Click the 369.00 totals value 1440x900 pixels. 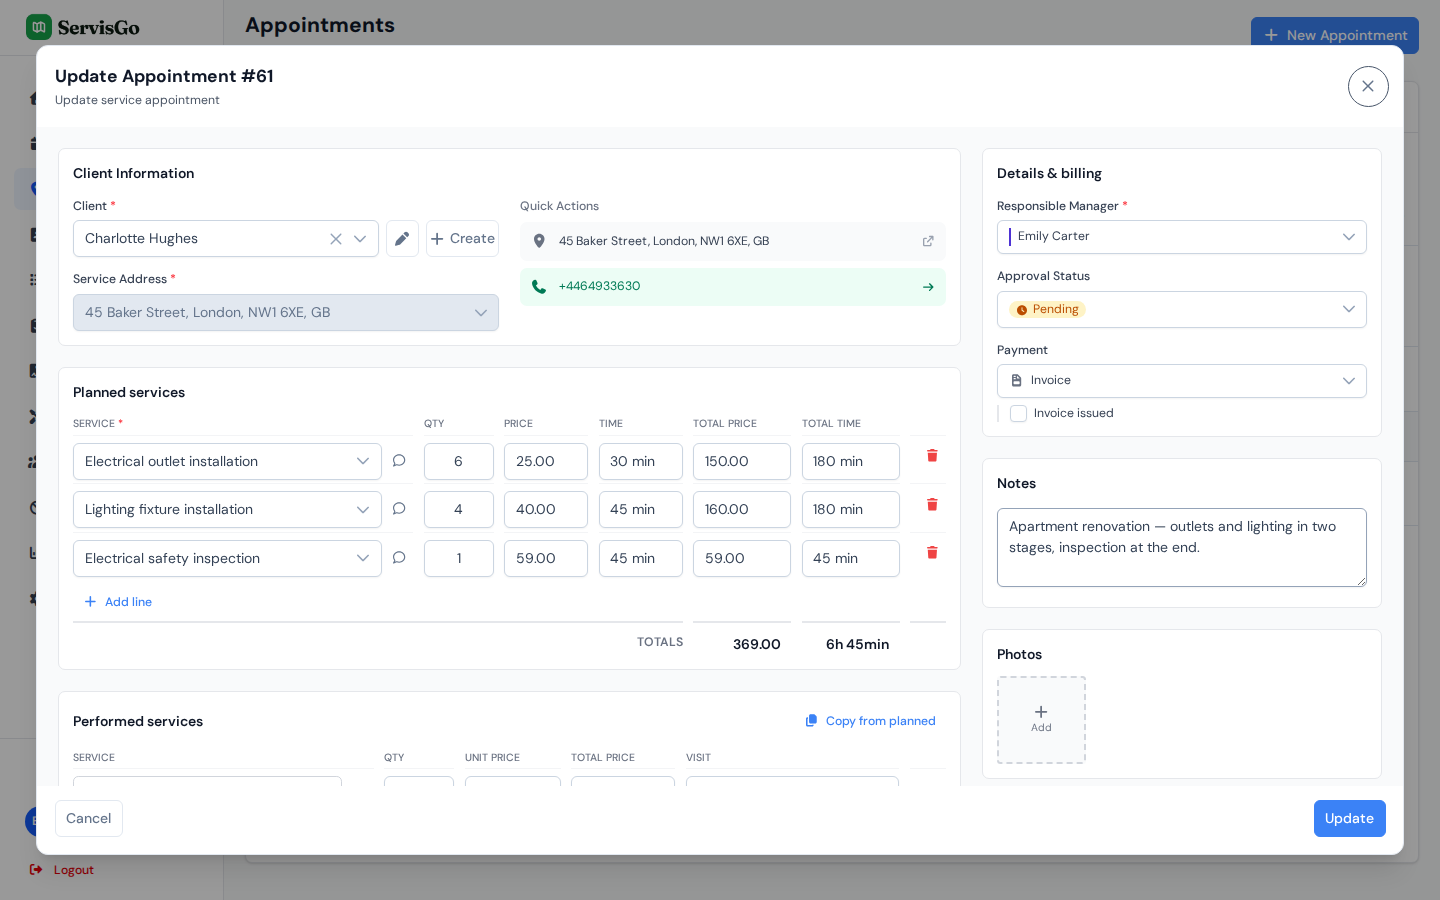[757, 645]
